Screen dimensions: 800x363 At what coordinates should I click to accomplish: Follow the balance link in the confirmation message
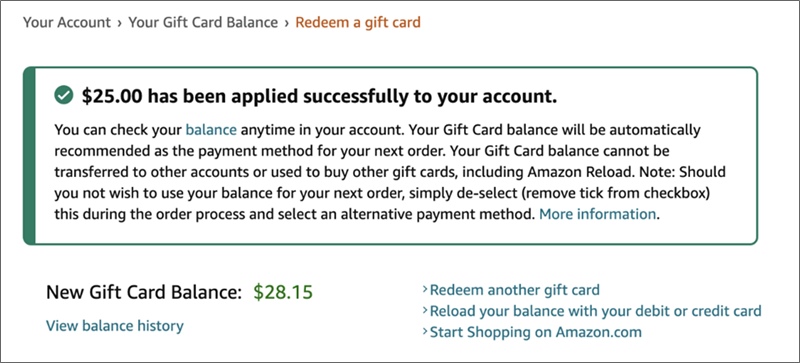pos(211,130)
